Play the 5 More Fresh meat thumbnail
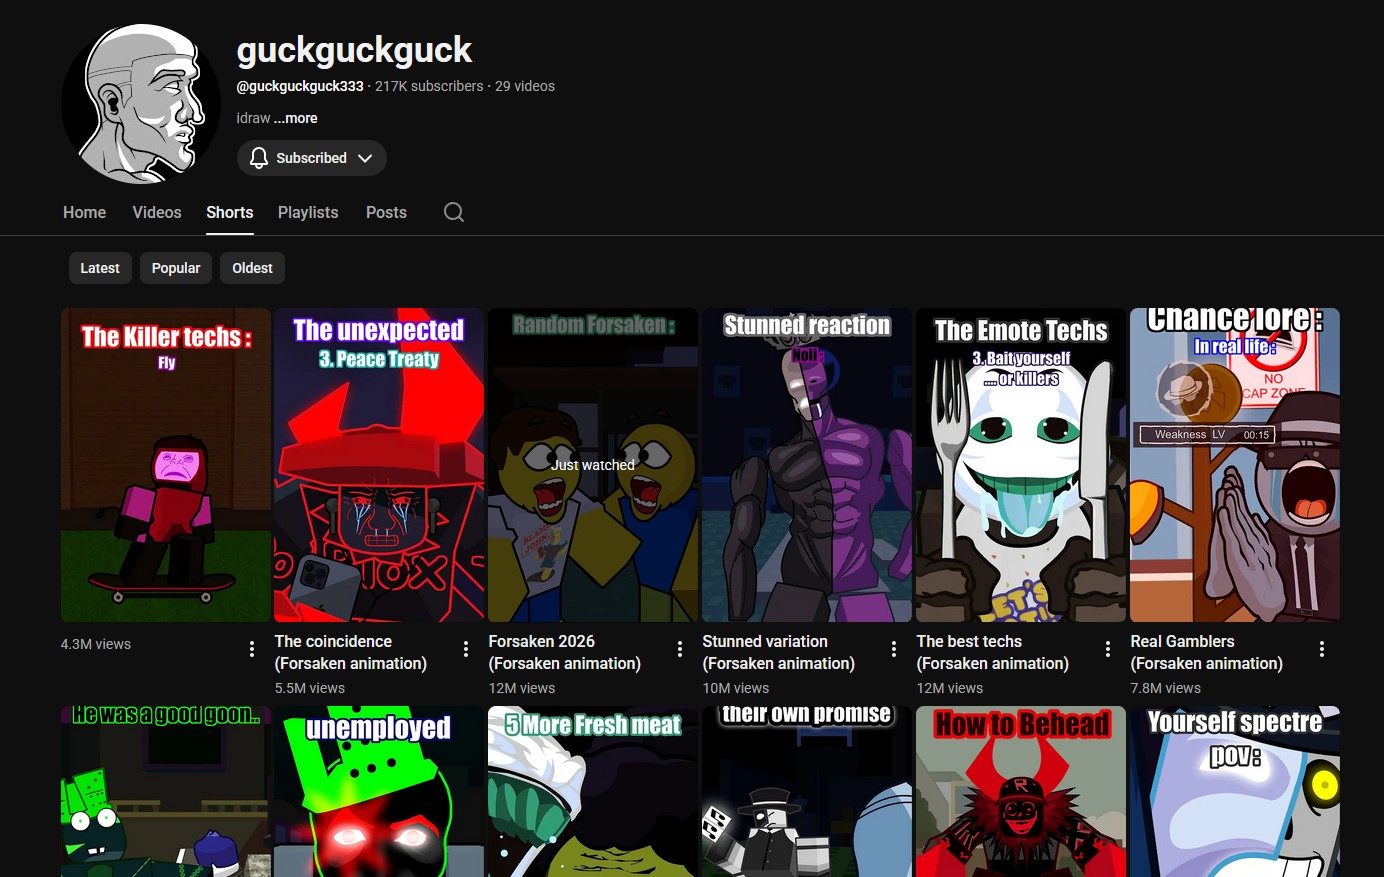This screenshot has width=1384, height=877. [594, 792]
